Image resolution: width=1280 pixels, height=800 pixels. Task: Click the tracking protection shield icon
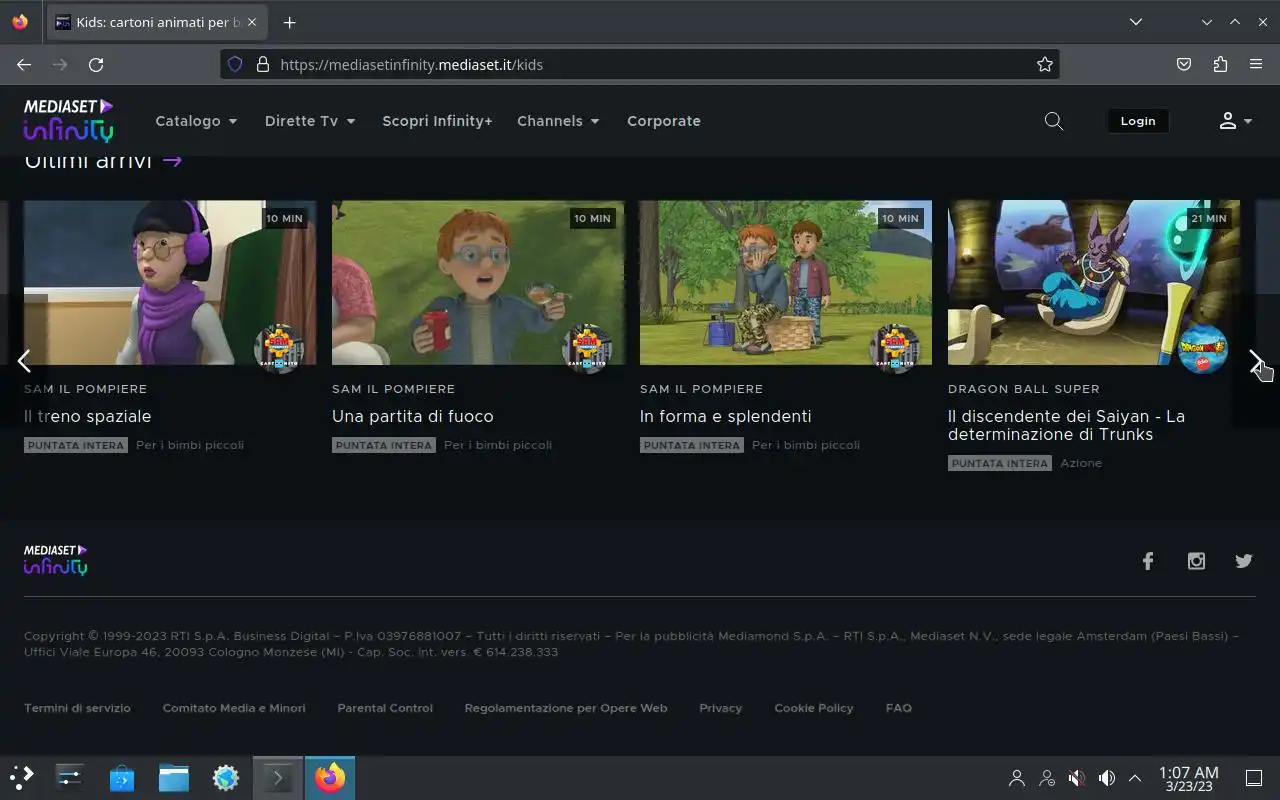click(x=235, y=64)
